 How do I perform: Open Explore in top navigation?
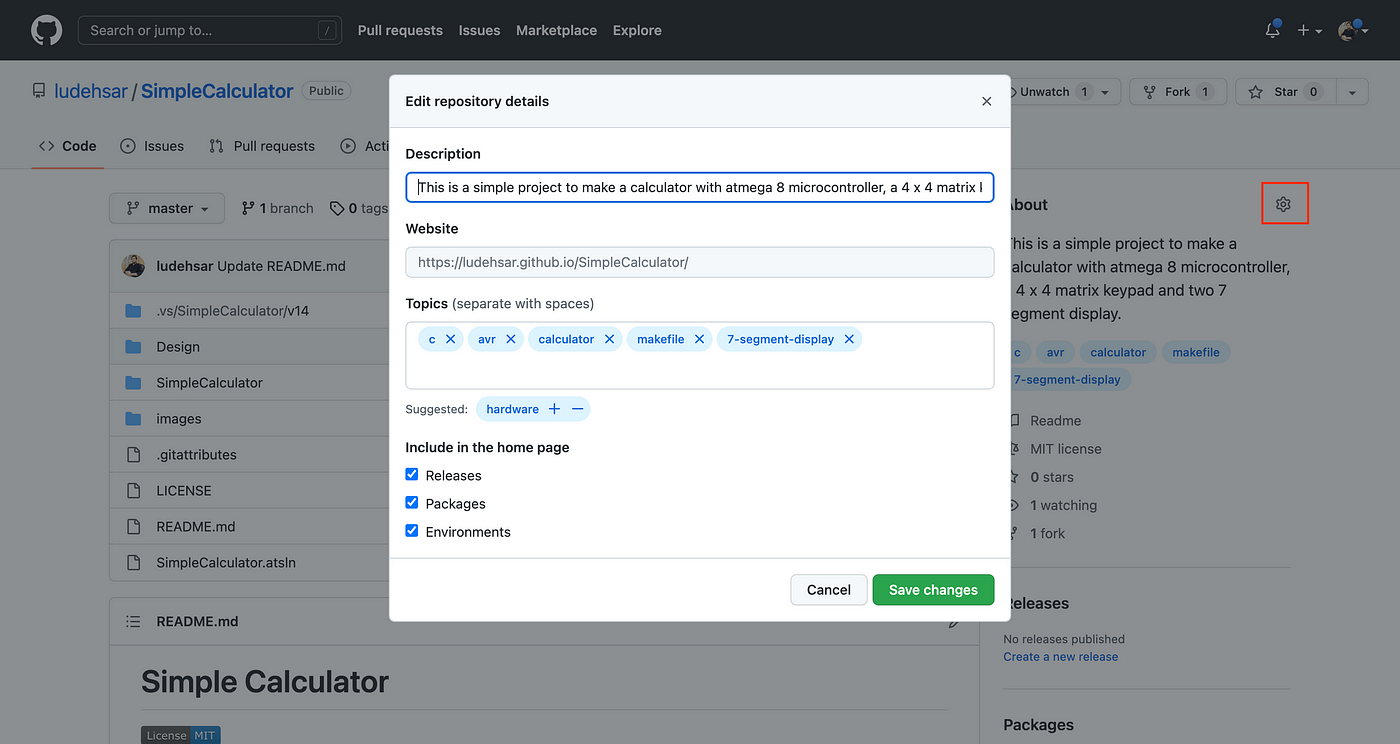coord(637,30)
